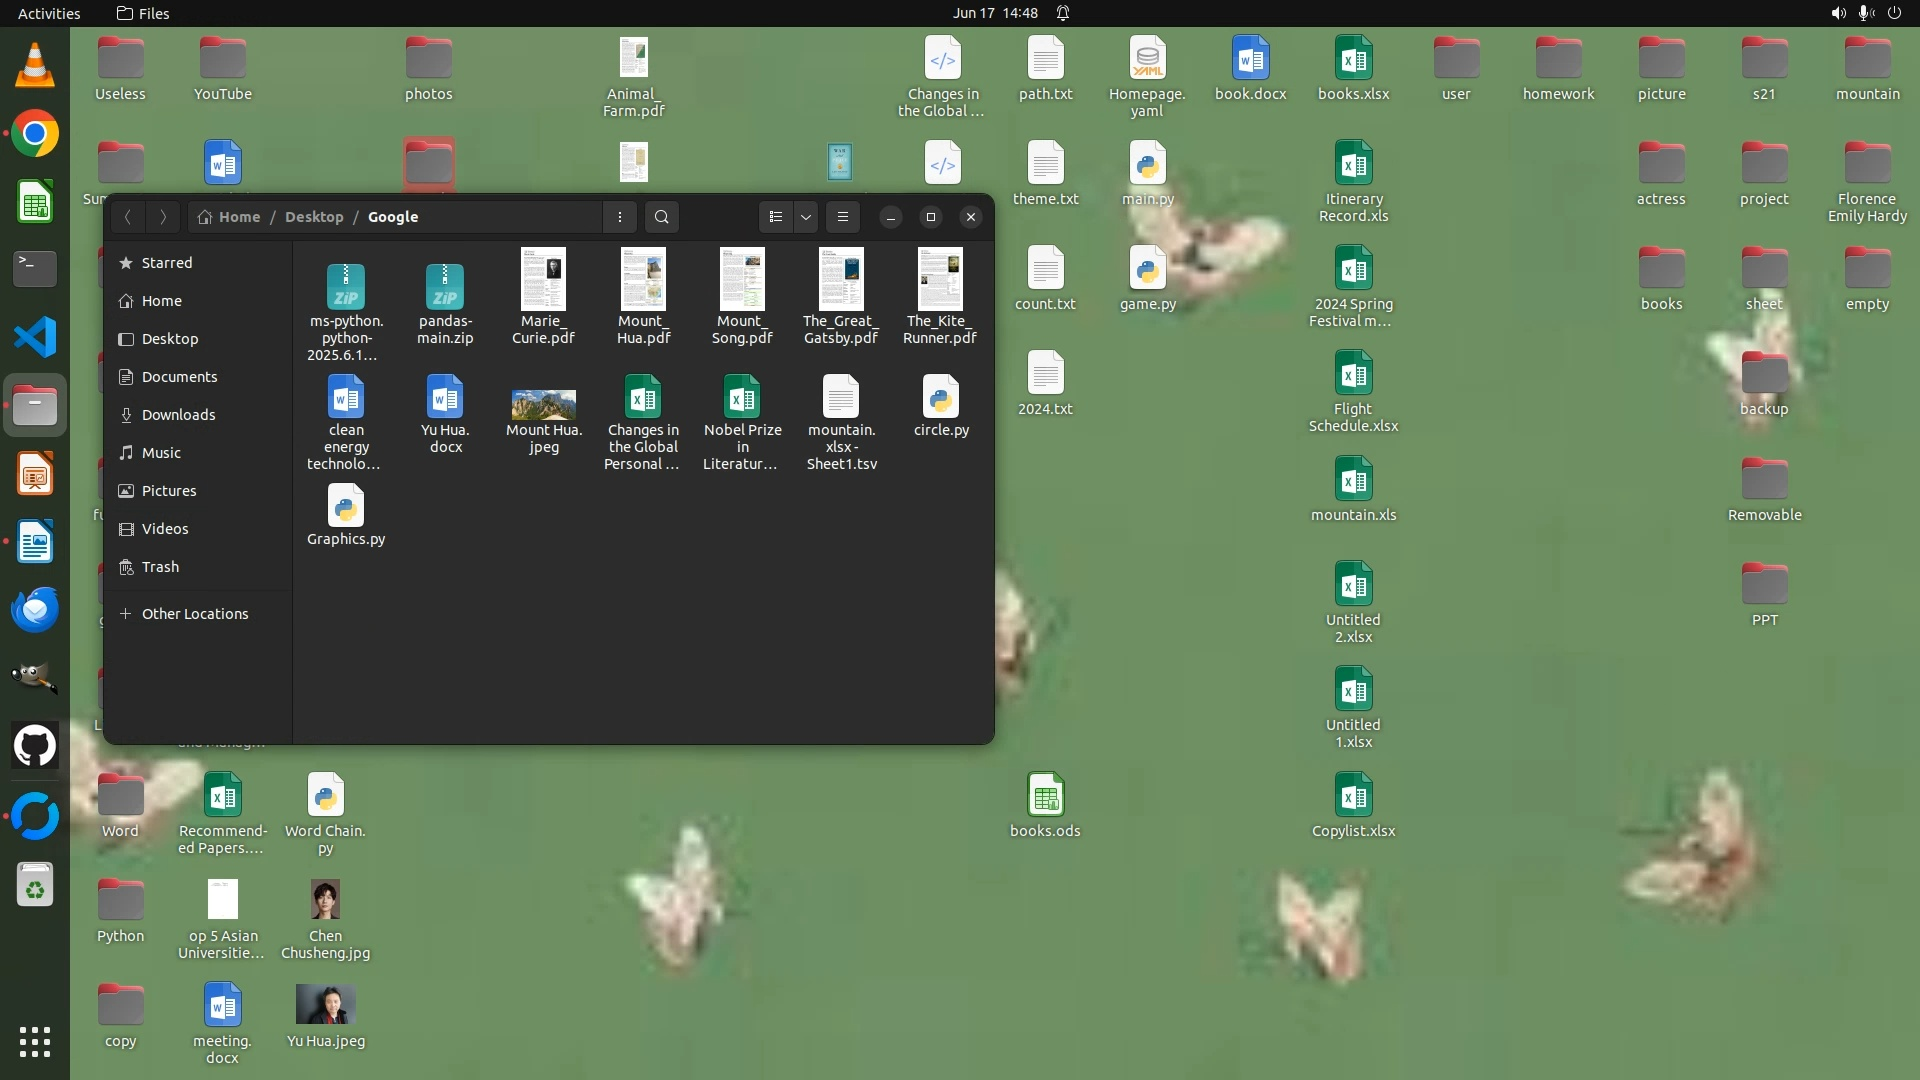The image size is (1920, 1080).
Task: Select the circle.py Python file icon
Action: click(941, 398)
